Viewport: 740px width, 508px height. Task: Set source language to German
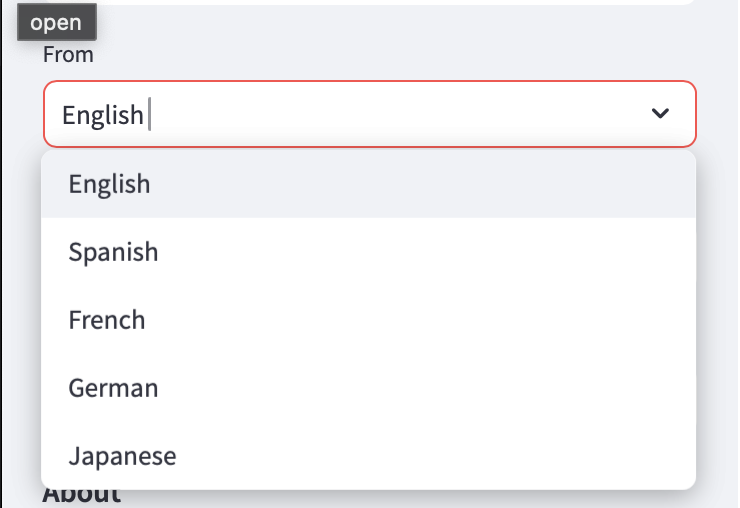tap(369, 388)
